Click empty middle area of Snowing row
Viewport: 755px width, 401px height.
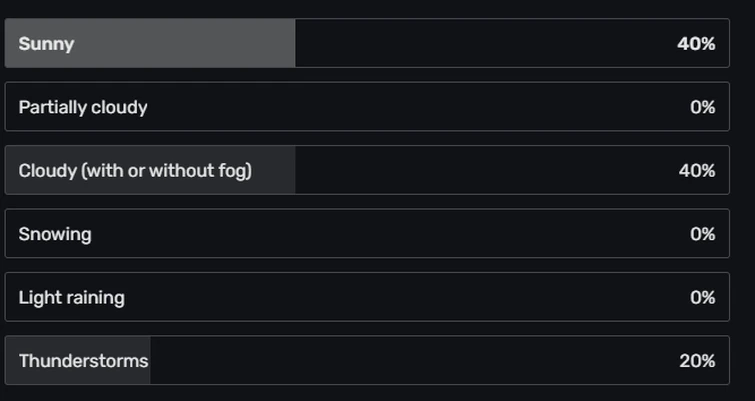(x=400, y=234)
